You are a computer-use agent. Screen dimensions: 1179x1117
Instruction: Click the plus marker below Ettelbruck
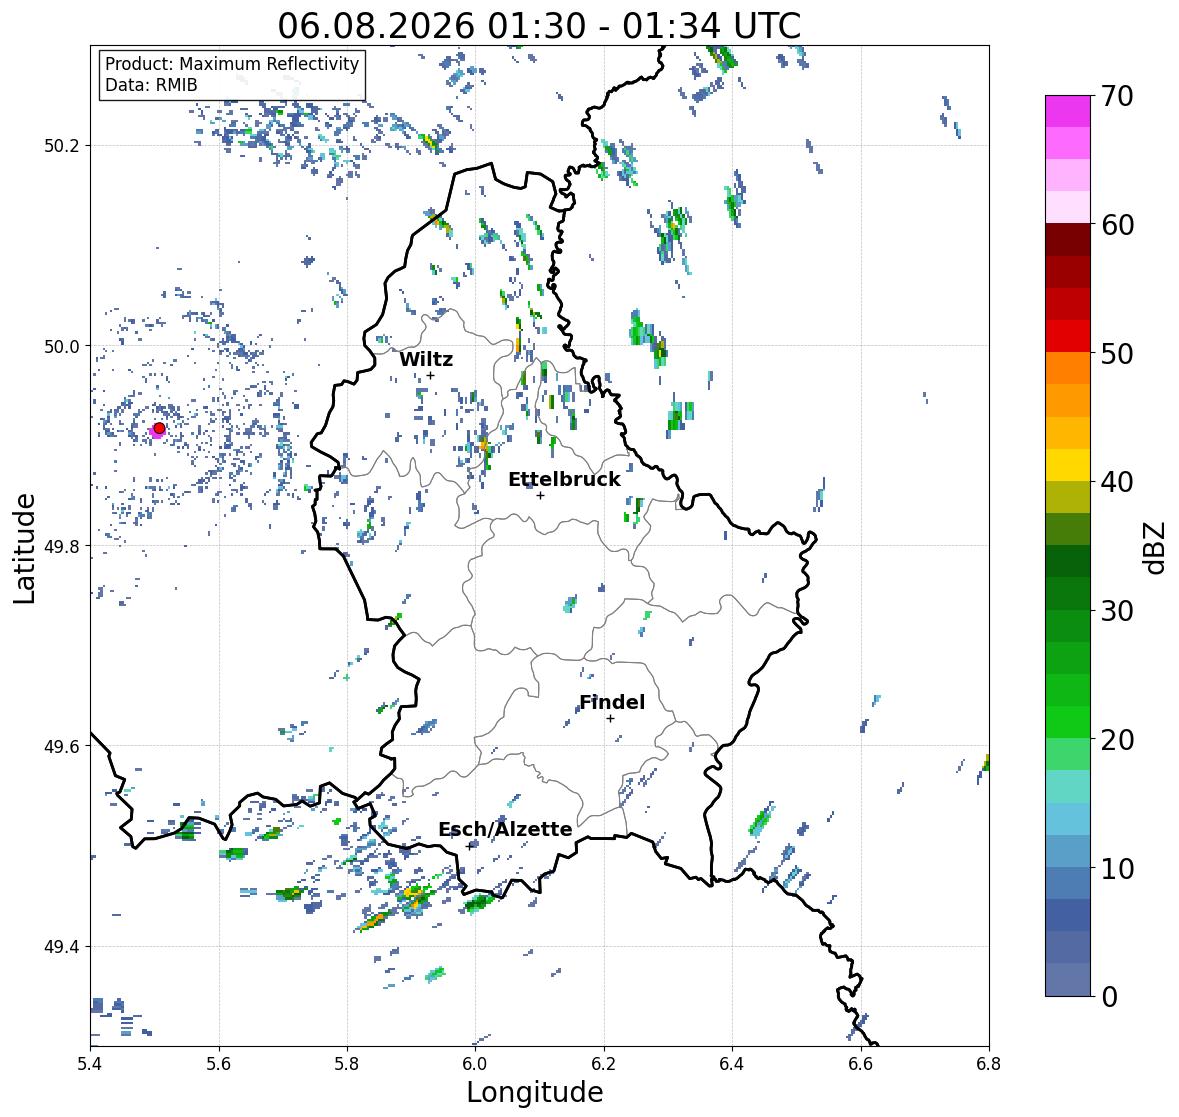click(540, 495)
